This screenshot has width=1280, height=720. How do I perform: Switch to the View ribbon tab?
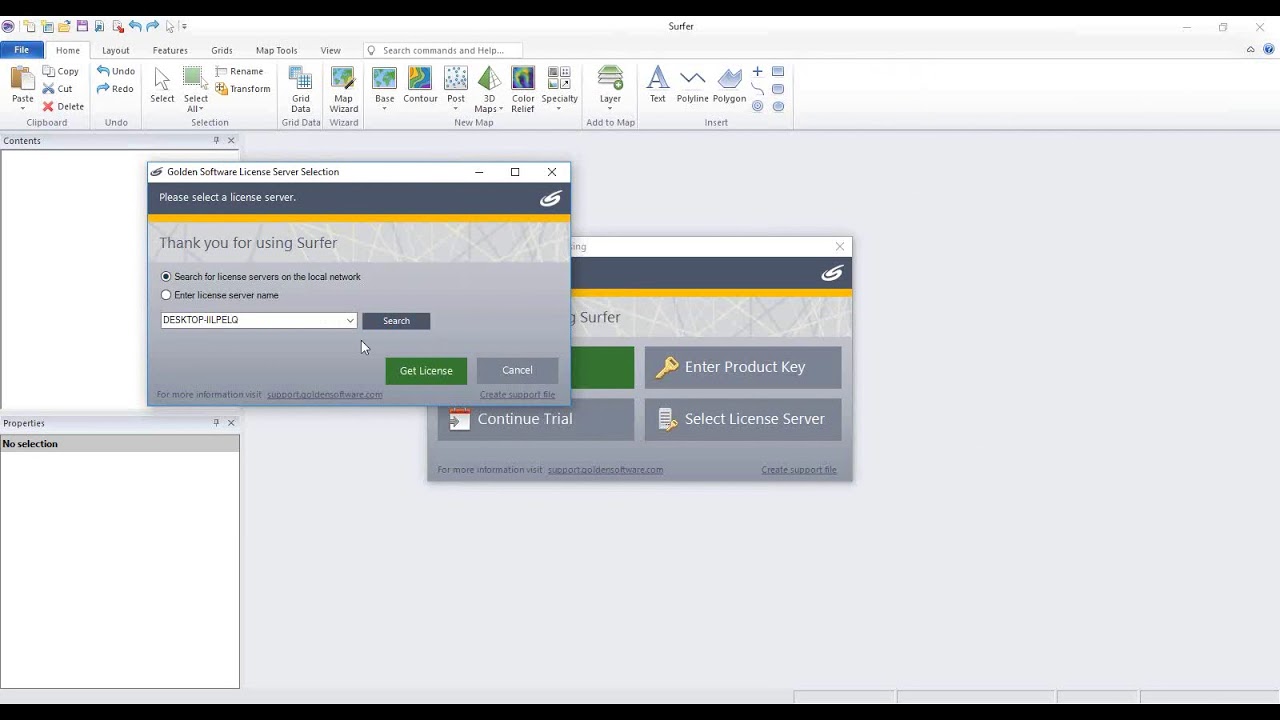pyautogui.click(x=330, y=50)
